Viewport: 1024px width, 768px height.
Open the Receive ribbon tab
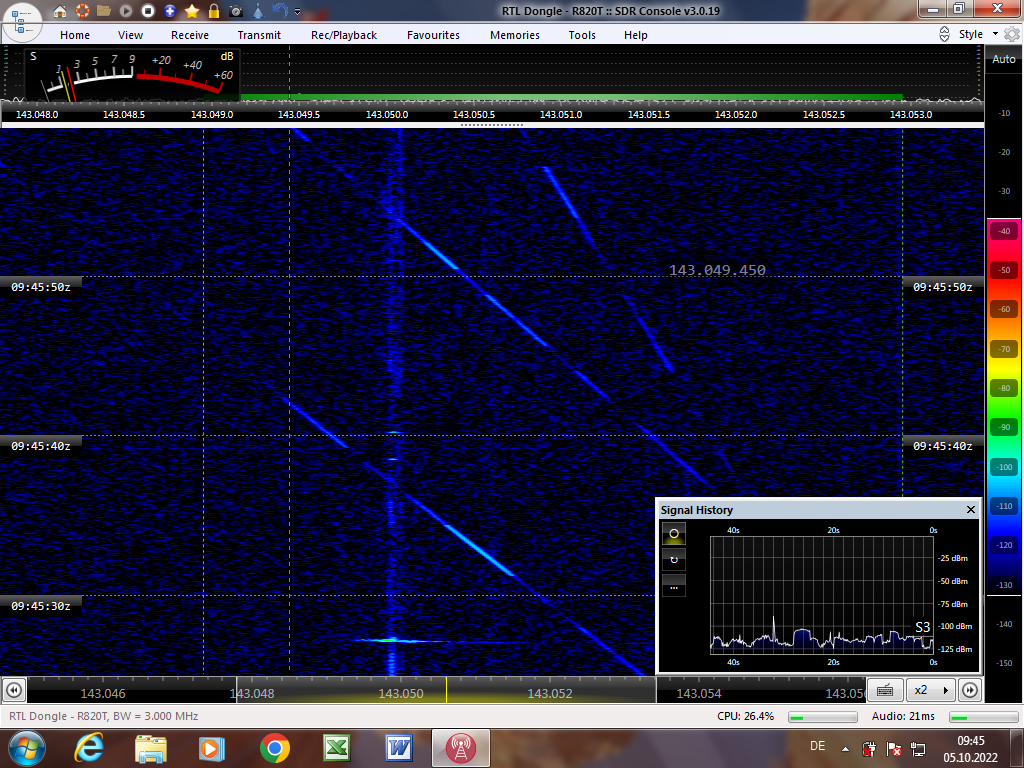pos(190,35)
